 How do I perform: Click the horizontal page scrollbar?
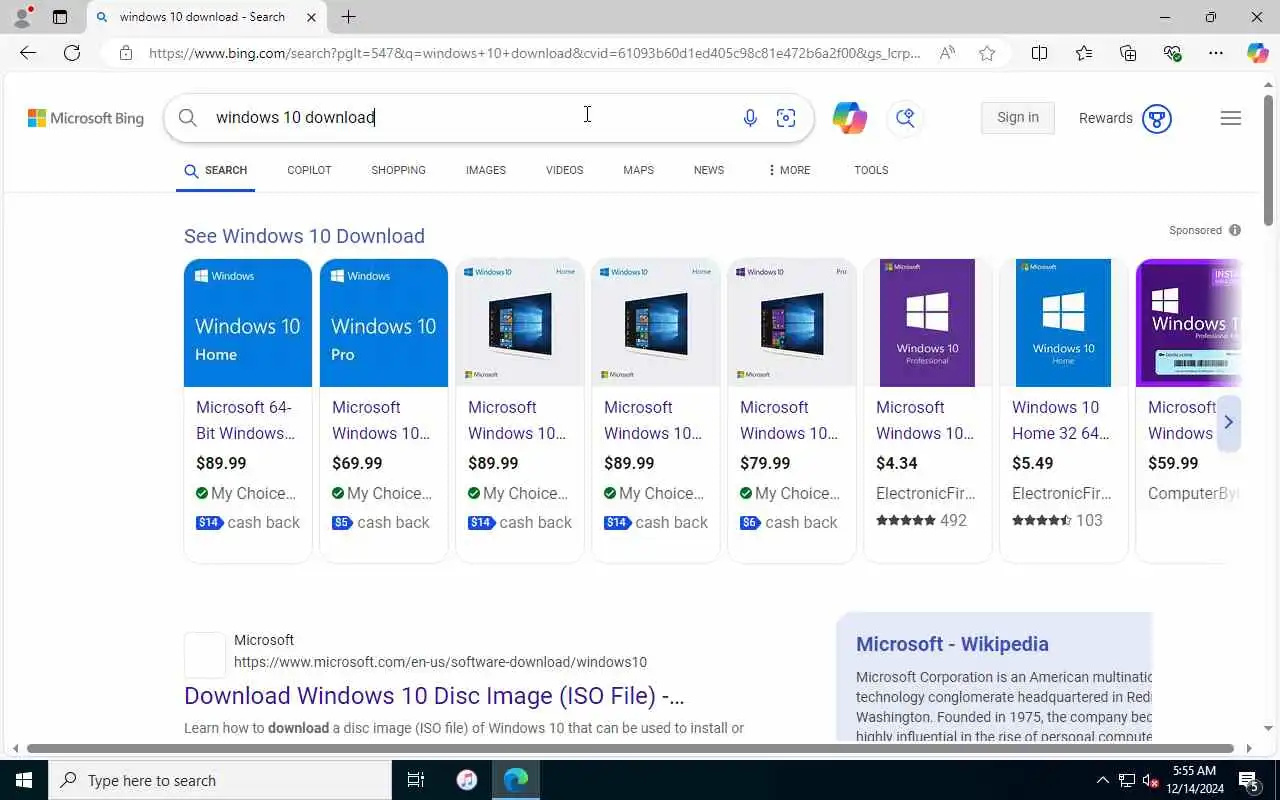630,748
